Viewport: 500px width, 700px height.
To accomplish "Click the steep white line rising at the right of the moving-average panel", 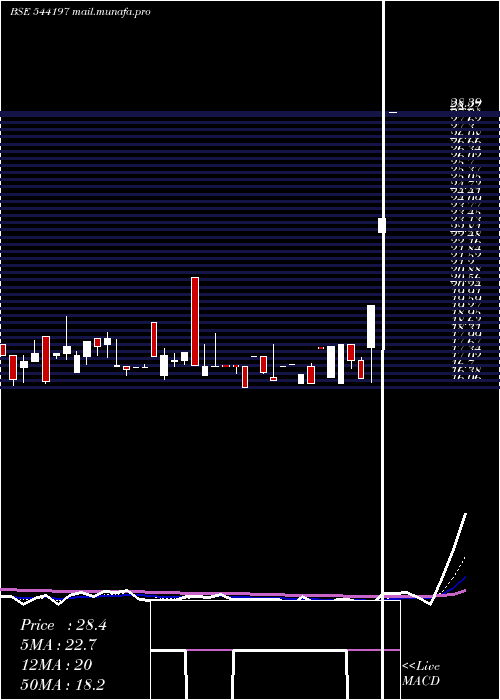I will [448, 559].
